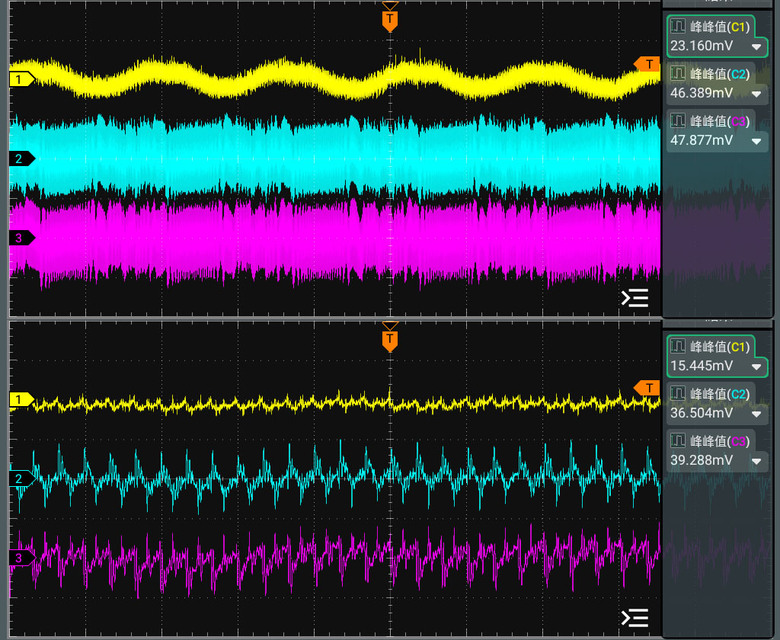Image resolution: width=780 pixels, height=640 pixels.
Task: Select channel 1 marker in top waveform
Action: [x=21, y=79]
